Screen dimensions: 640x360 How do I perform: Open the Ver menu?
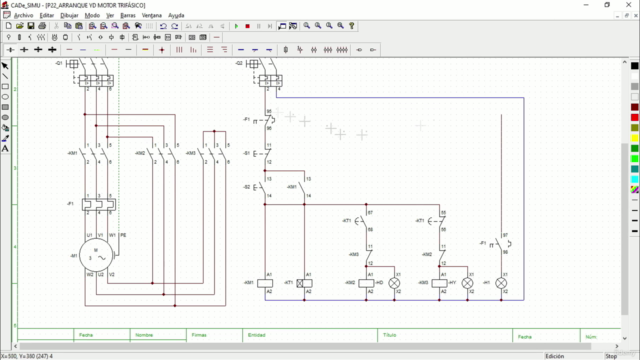coord(110,16)
